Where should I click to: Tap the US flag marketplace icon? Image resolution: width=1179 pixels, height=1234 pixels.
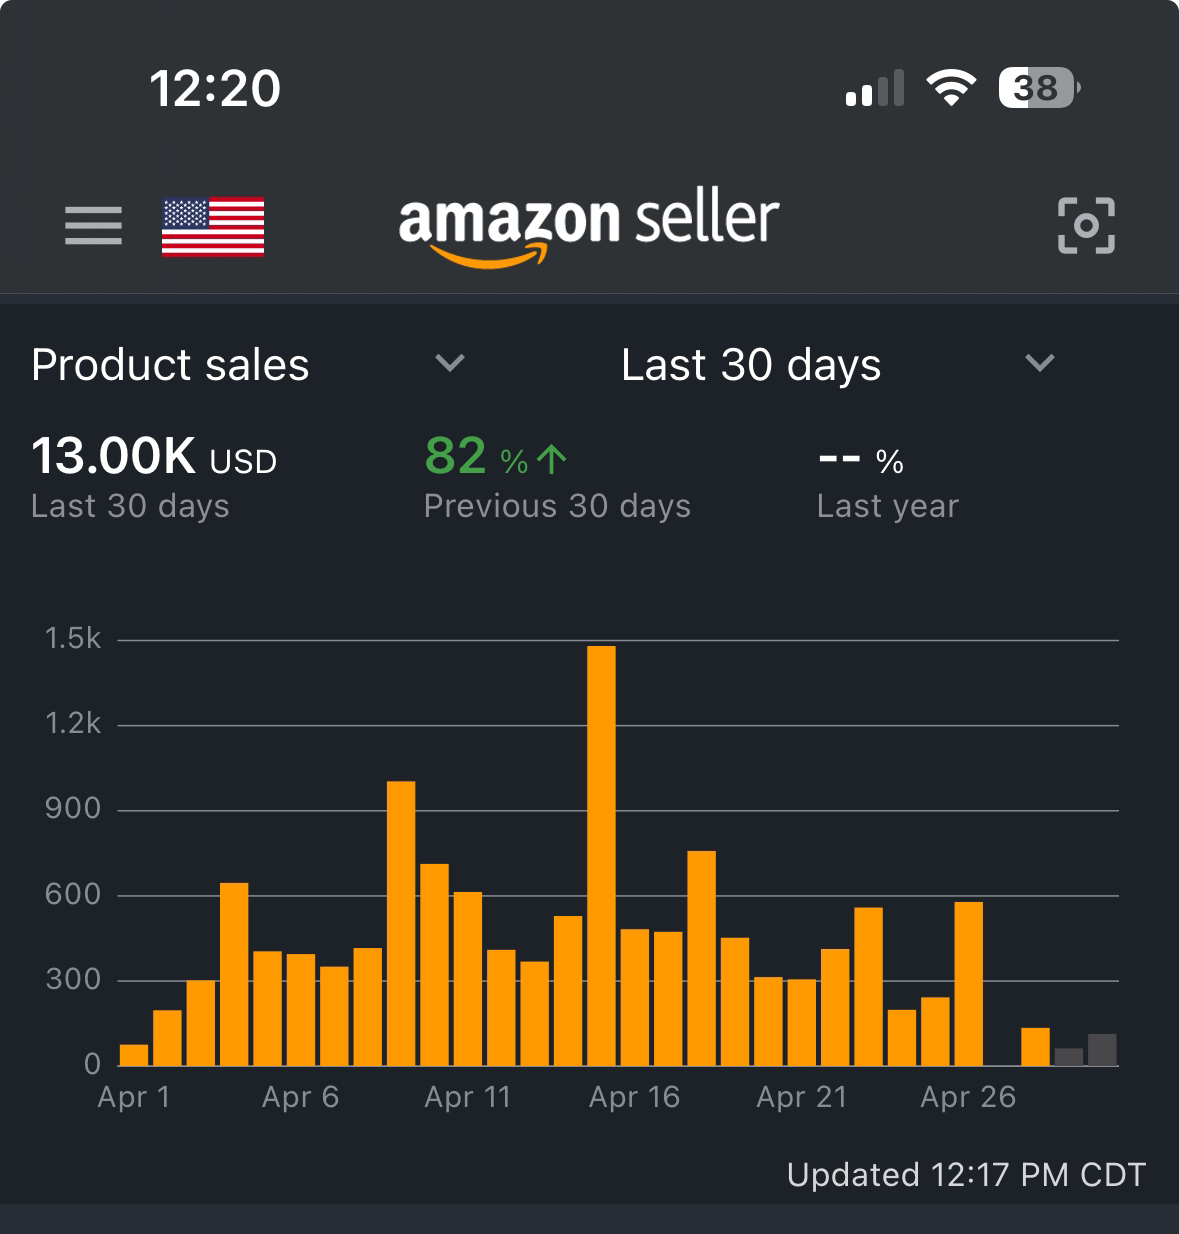coord(213,226)
